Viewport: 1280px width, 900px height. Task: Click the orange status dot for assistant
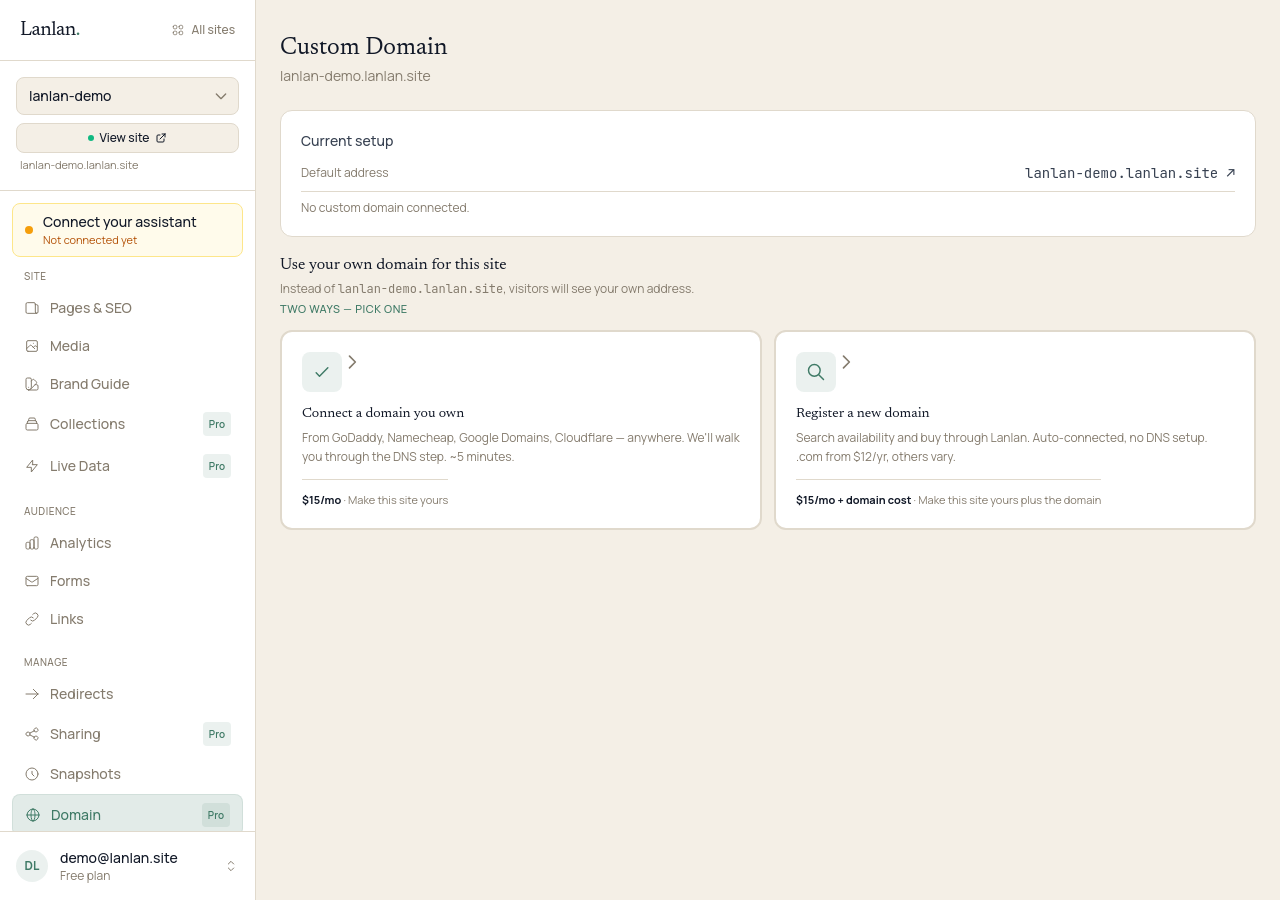coord(29,230)
